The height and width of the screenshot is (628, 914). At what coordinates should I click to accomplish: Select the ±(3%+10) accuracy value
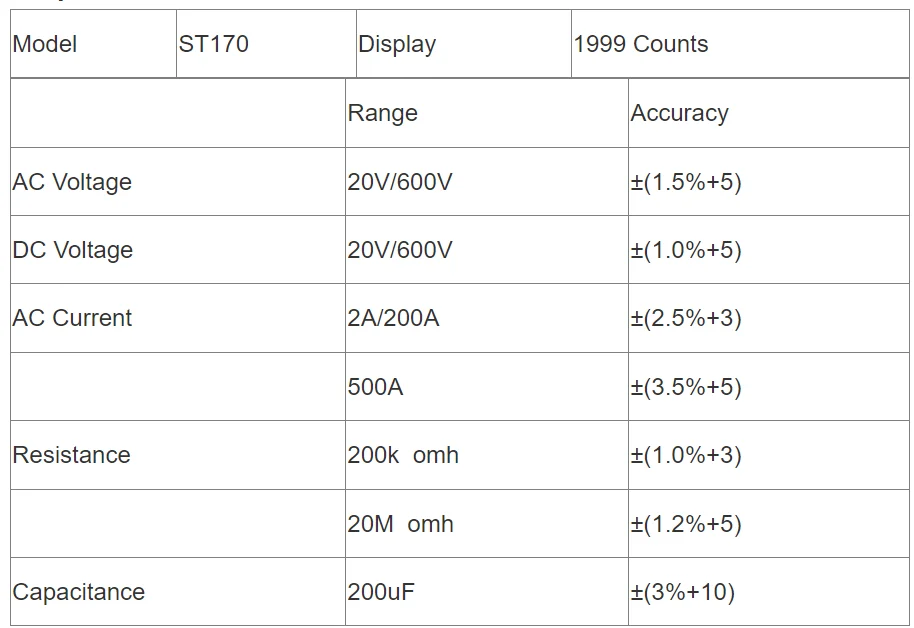[x=682, y=592]
